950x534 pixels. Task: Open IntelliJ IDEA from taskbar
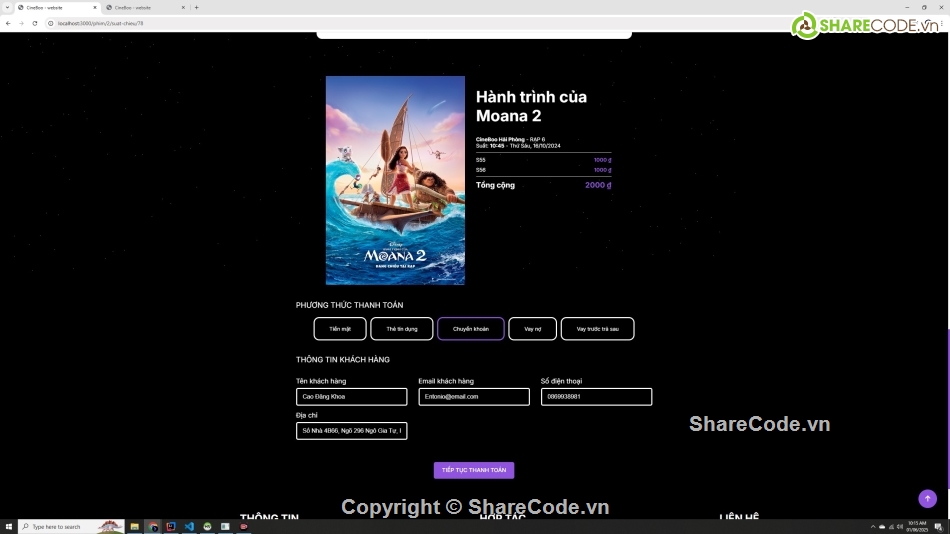pos(171,527)
